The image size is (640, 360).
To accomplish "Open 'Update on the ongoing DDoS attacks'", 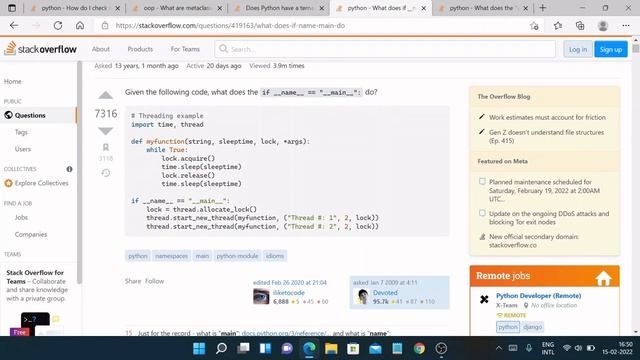I will click(549, 218).
